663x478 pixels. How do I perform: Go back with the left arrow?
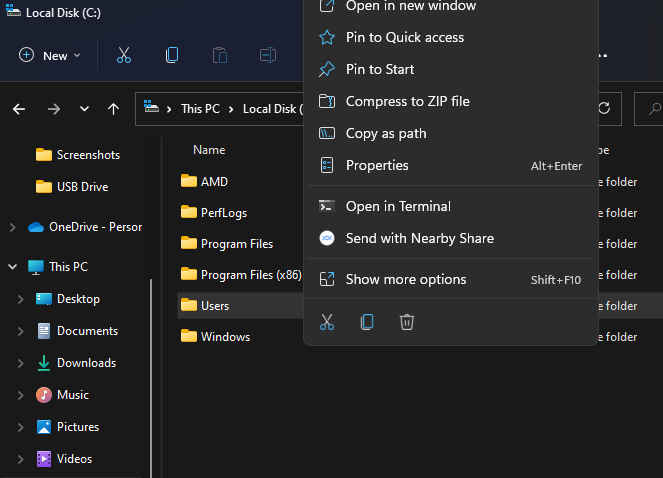19,109
